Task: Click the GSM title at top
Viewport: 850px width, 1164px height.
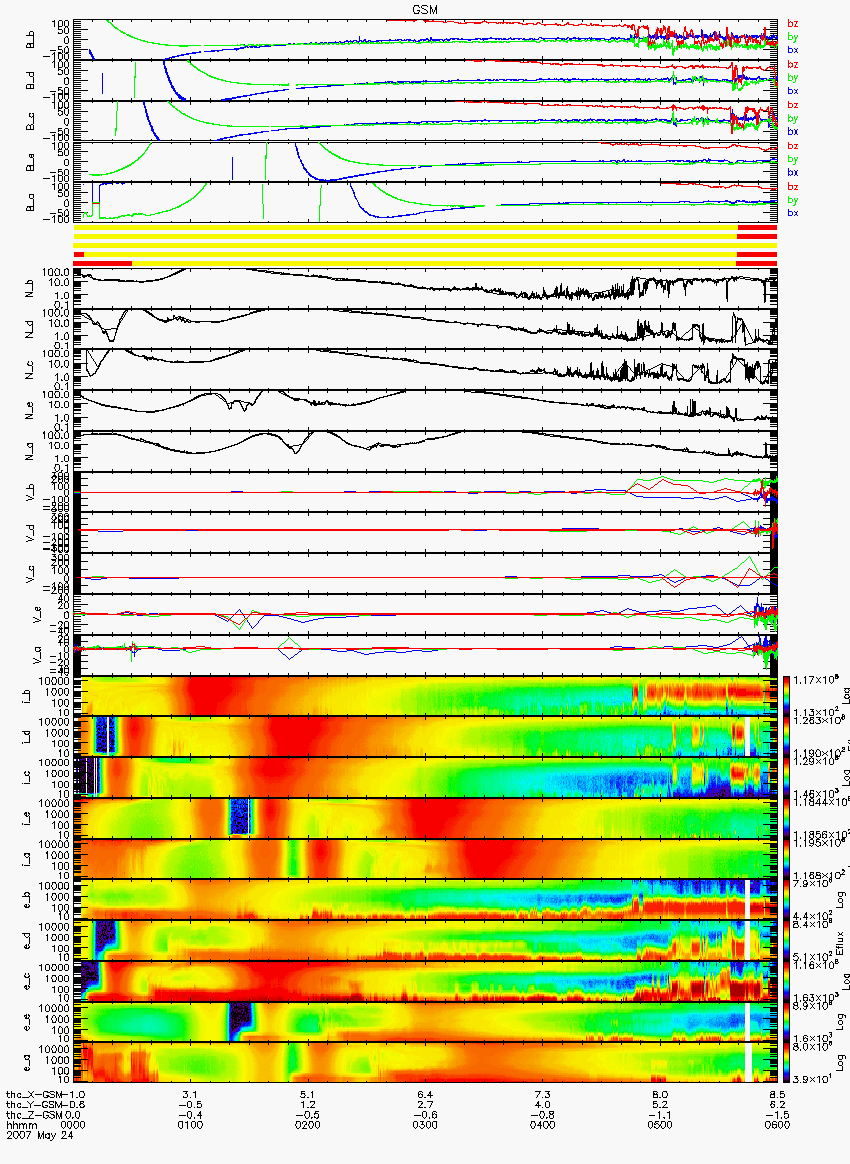Action: point(426,8)
